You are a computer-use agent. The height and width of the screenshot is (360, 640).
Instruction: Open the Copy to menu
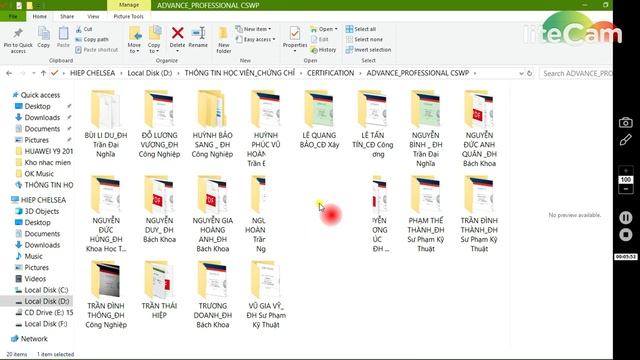click(154, 40)
